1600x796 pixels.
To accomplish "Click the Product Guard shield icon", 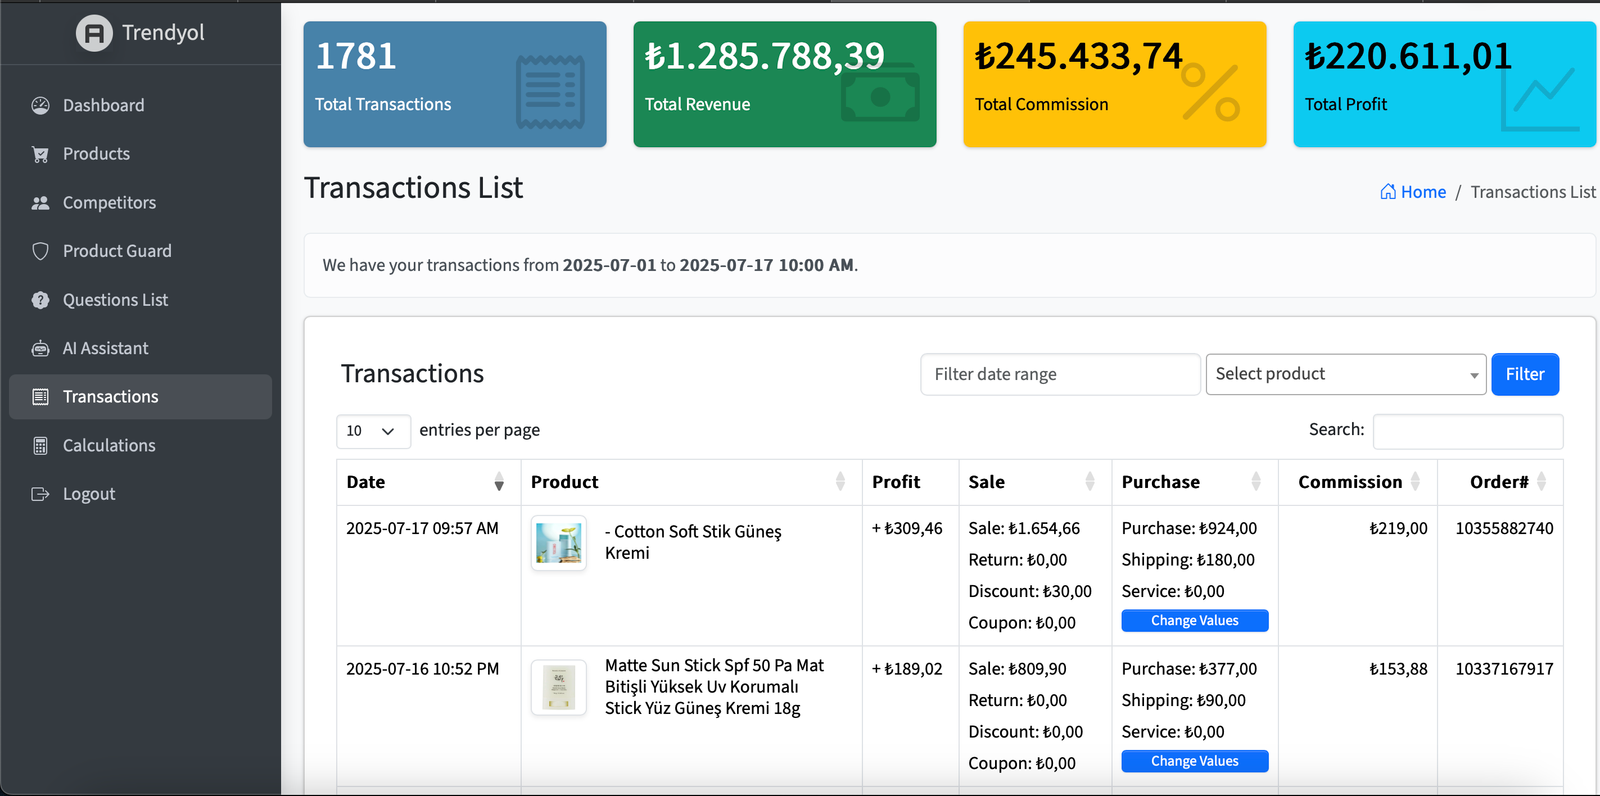I will pyautogui.click(x=40, y=251).
